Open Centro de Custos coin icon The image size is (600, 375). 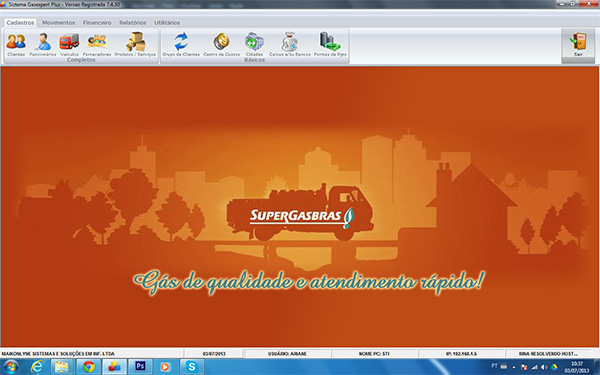(222, 44)
